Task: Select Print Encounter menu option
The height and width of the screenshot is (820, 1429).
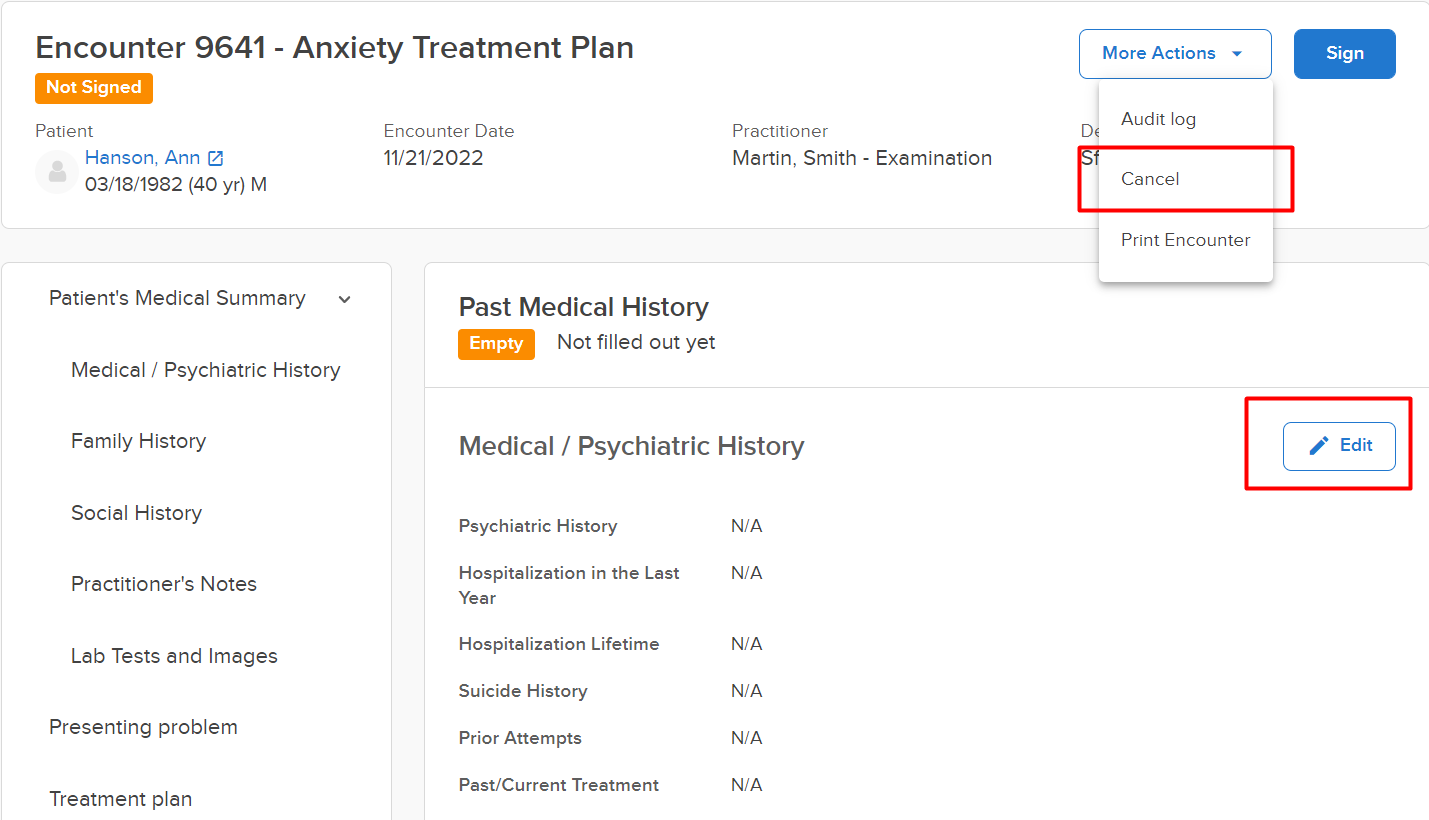Action: (1185, 240)
